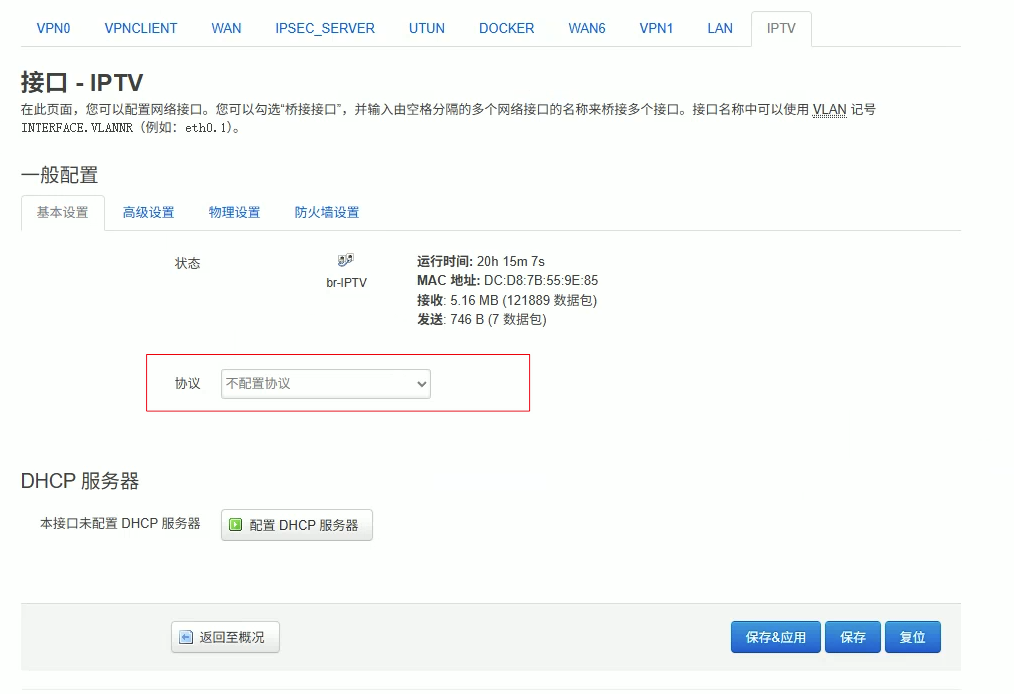Expand the protocol selector showing 不配置协议
The image size is (1014, 694).
click(325, 383)
